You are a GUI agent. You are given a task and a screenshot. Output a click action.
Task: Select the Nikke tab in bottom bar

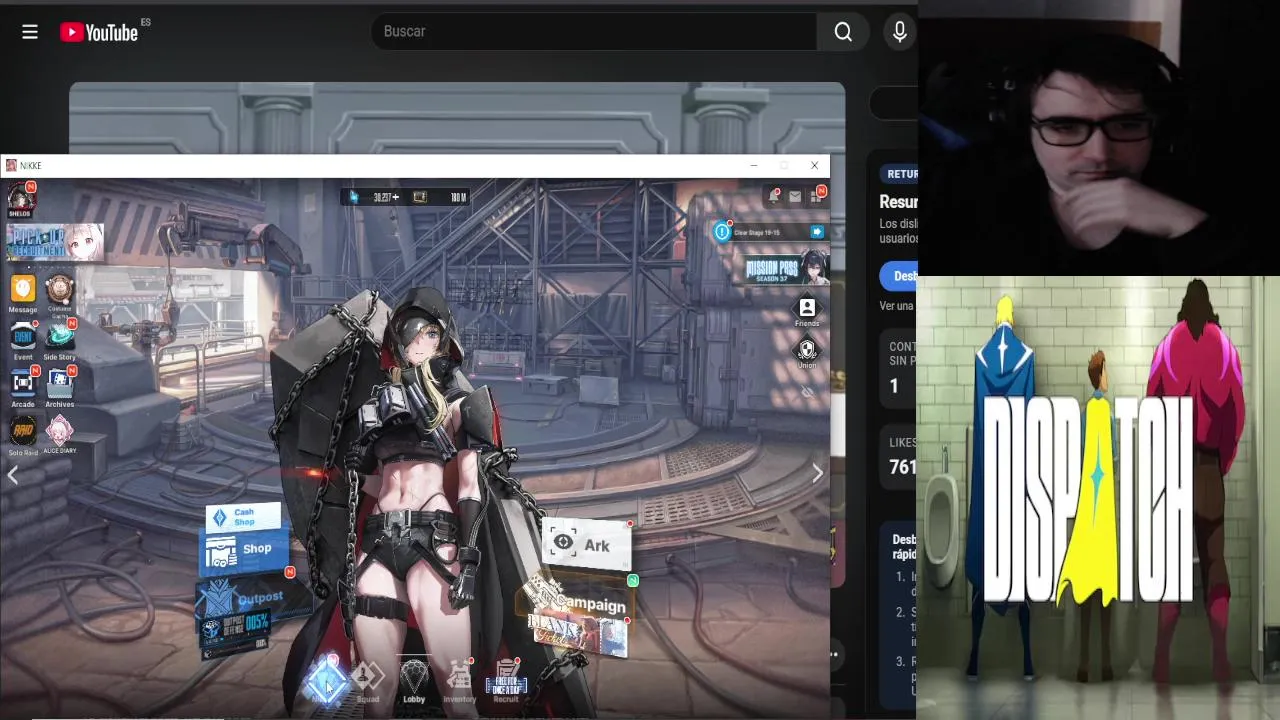pyautogui.click(x=325, y=682)
